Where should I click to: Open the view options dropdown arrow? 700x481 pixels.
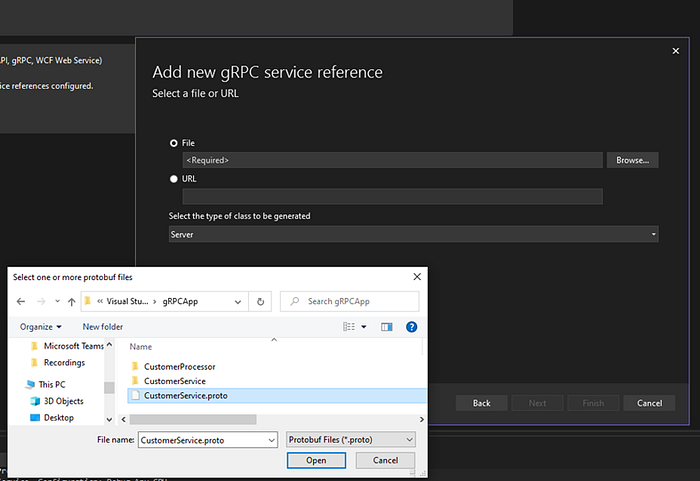coord(364,327)
